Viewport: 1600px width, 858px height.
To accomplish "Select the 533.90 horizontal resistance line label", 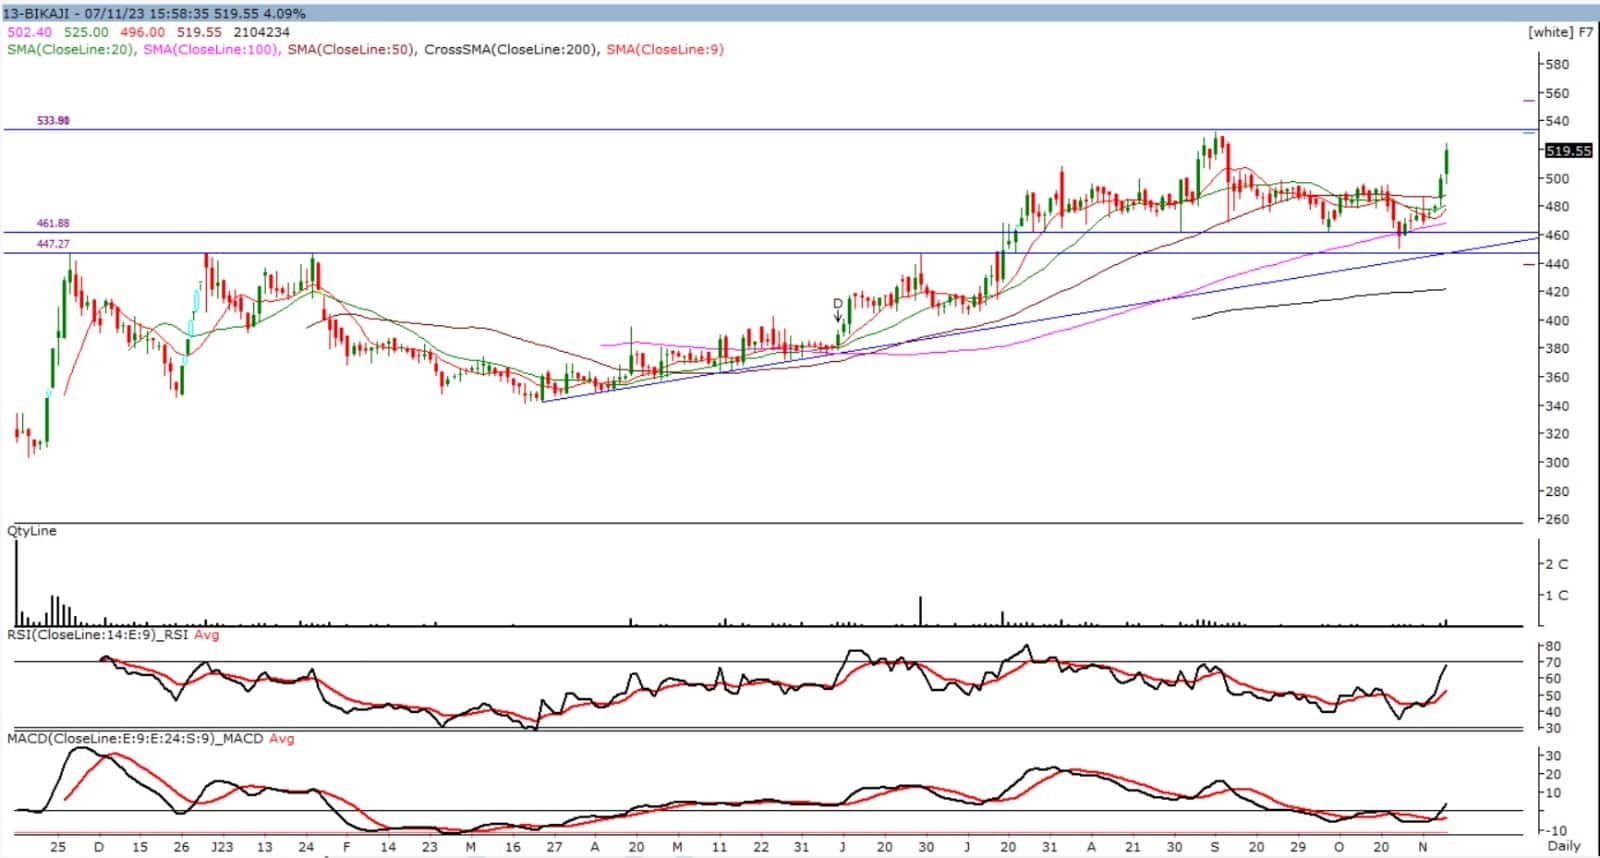I will tap(53, 121).
